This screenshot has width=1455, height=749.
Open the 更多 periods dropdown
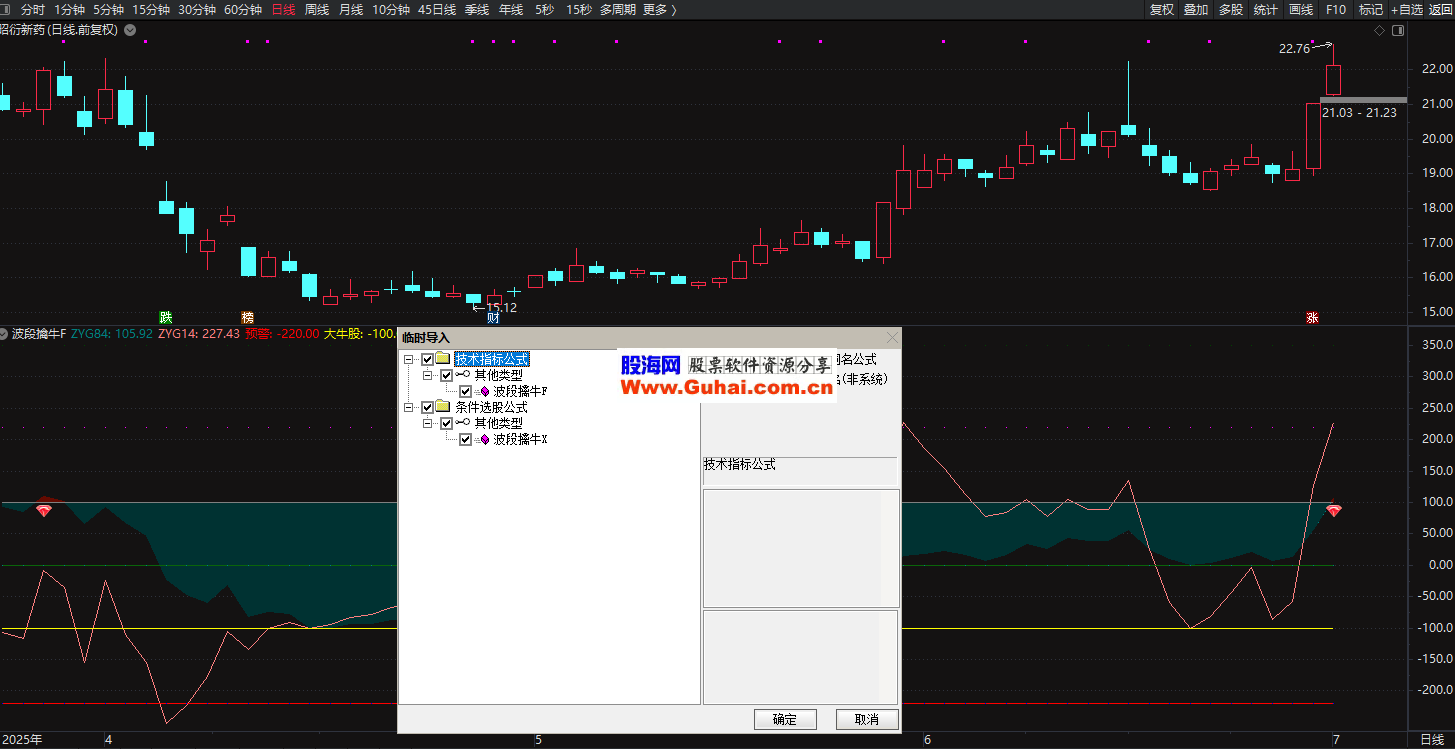click(x=660, y=9)
